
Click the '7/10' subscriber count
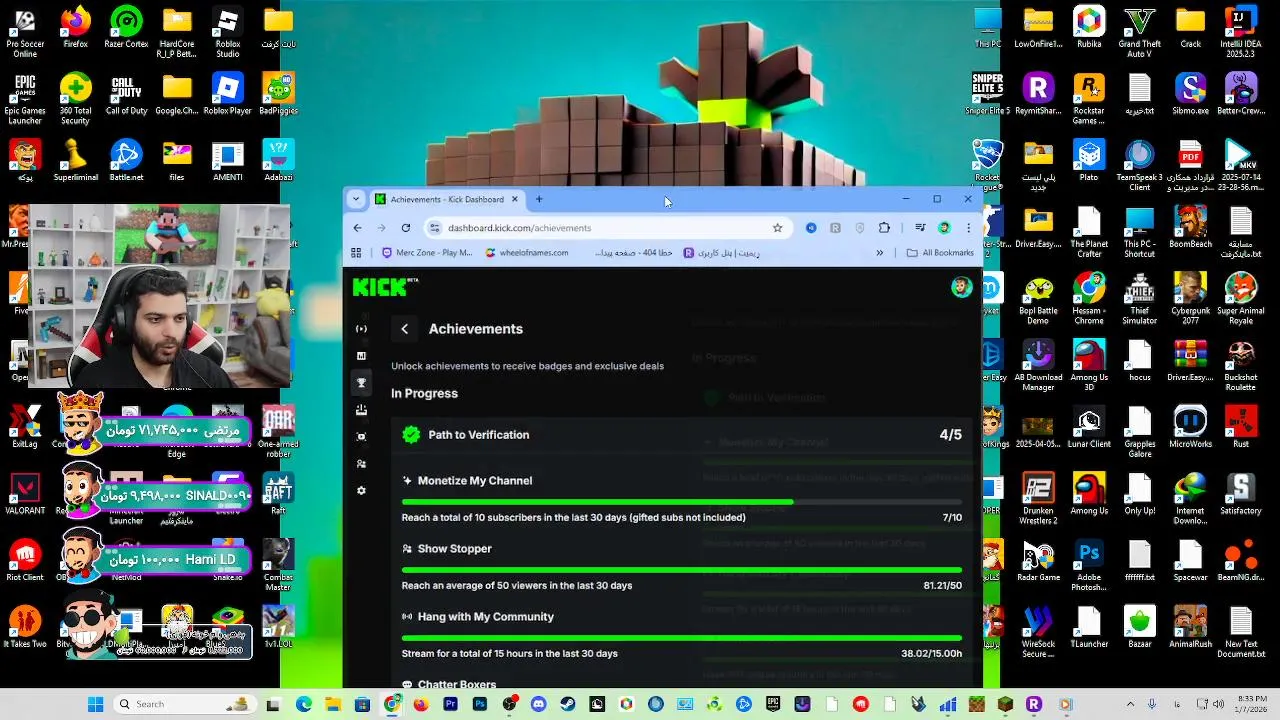tap(952, 518)
